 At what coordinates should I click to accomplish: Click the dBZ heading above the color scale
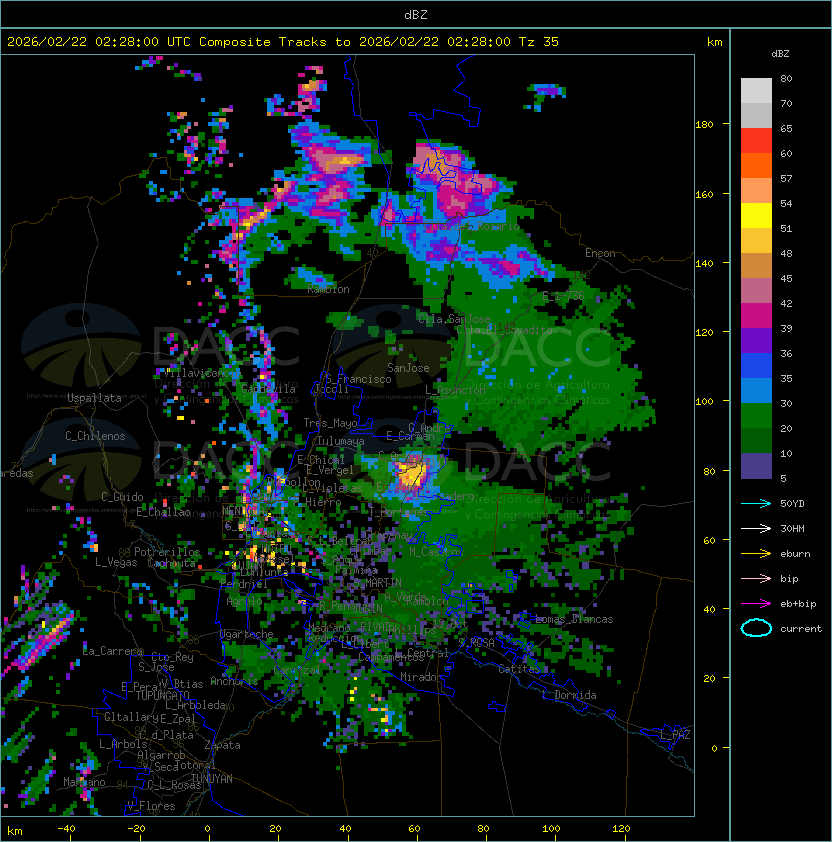(x=780, y=54)
